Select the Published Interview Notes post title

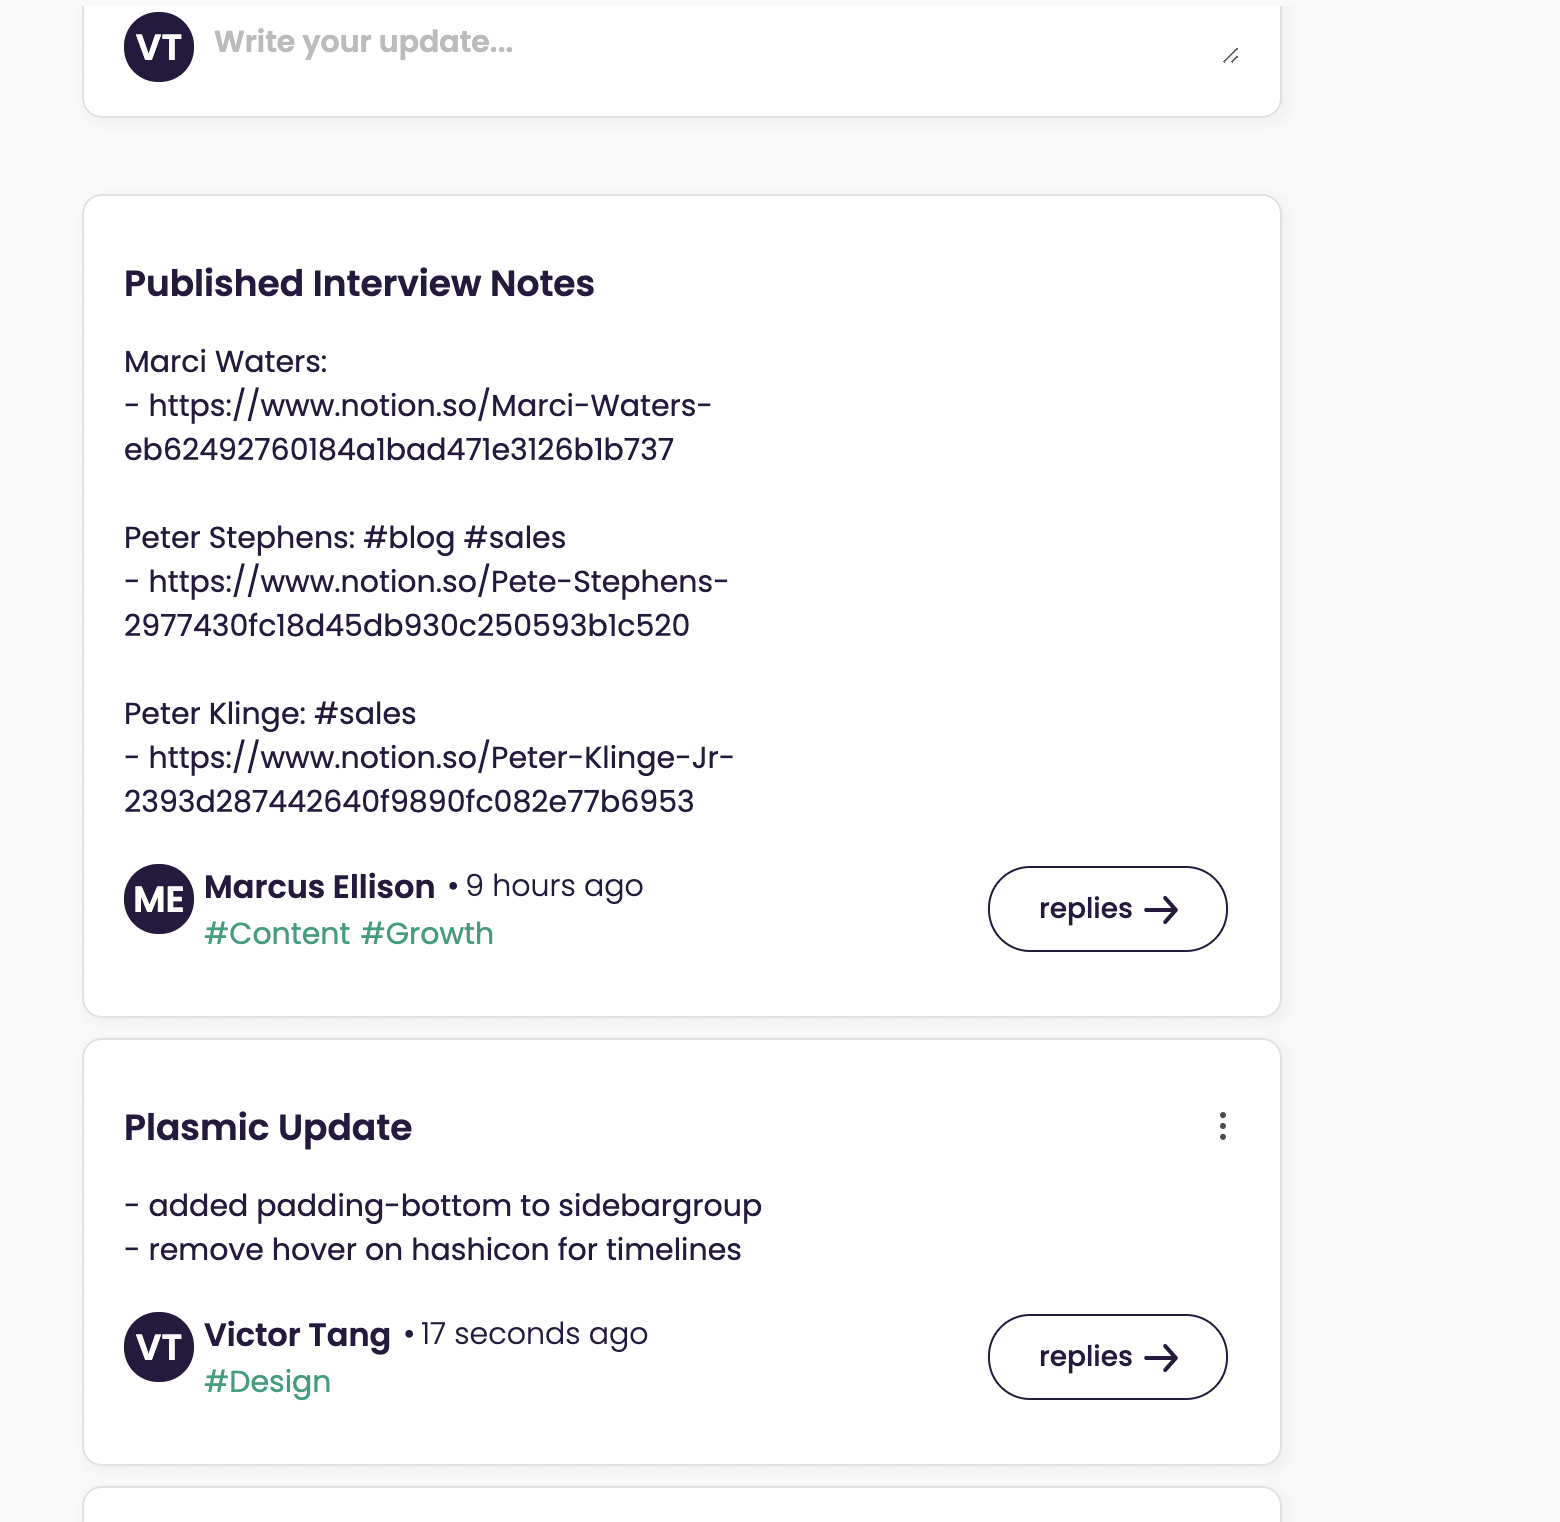tap(359, 283)
